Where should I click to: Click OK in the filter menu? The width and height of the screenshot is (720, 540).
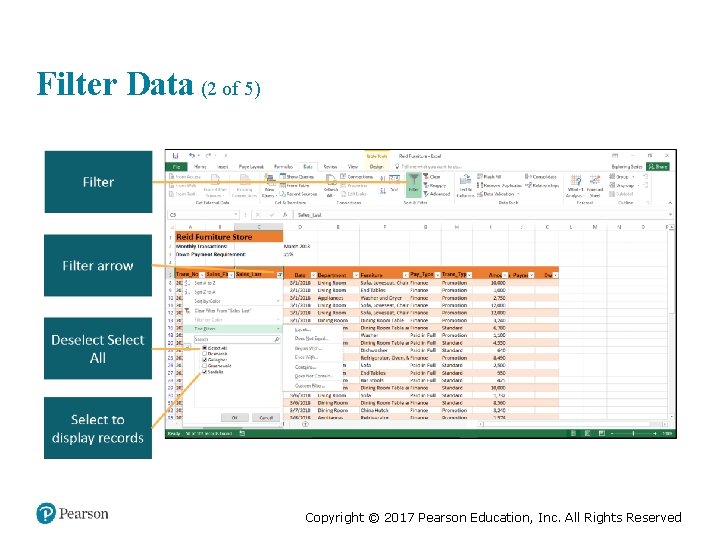point(235,417)
